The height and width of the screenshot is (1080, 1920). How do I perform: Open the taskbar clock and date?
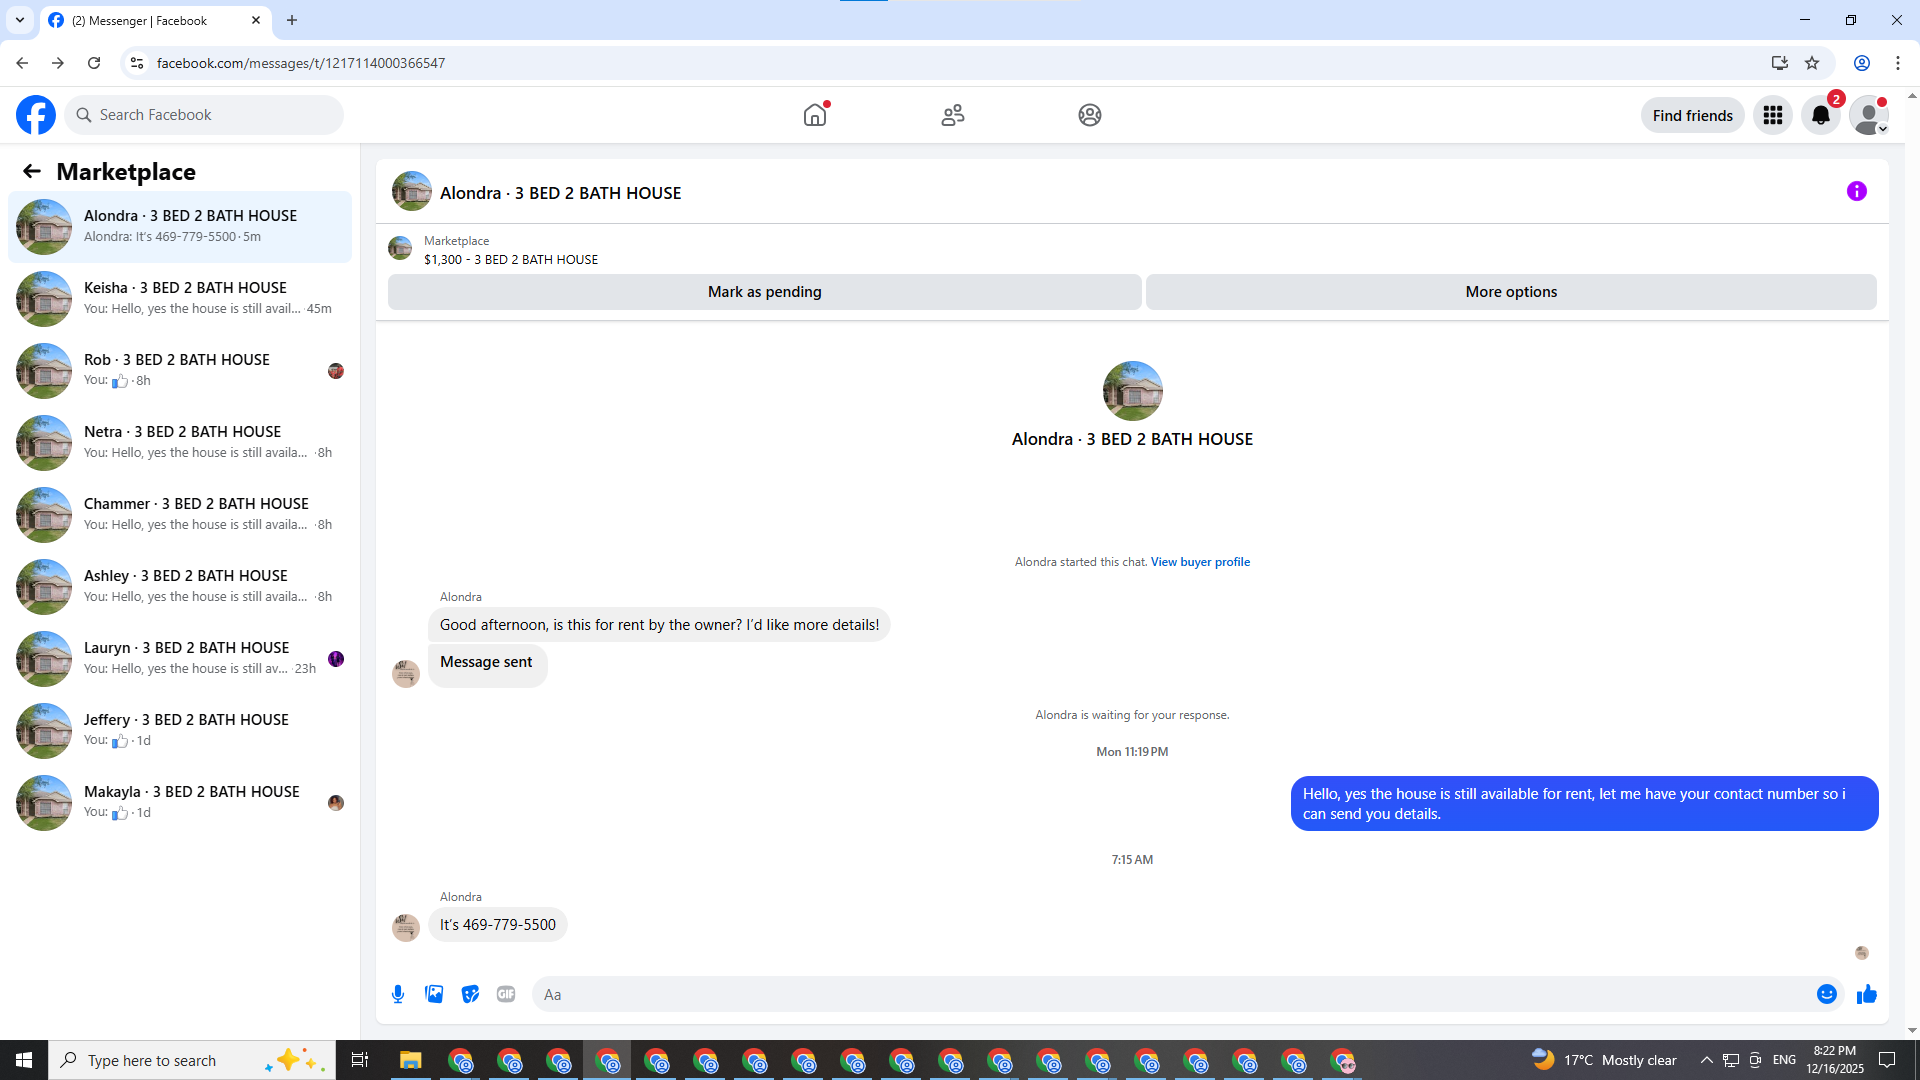[1834, 1060]
